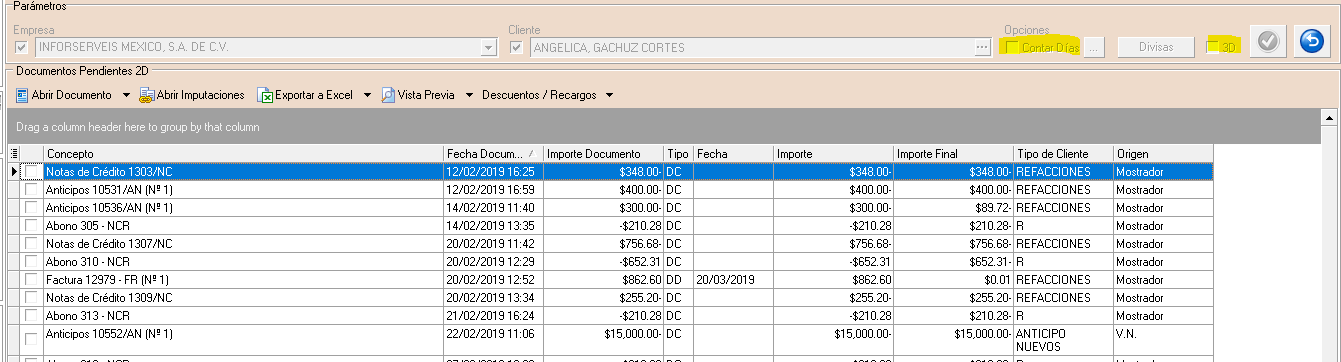Viewport: 1341px width, 362px height.
Task: Click the Divisas button
Action: click(x=1156, y=46)
